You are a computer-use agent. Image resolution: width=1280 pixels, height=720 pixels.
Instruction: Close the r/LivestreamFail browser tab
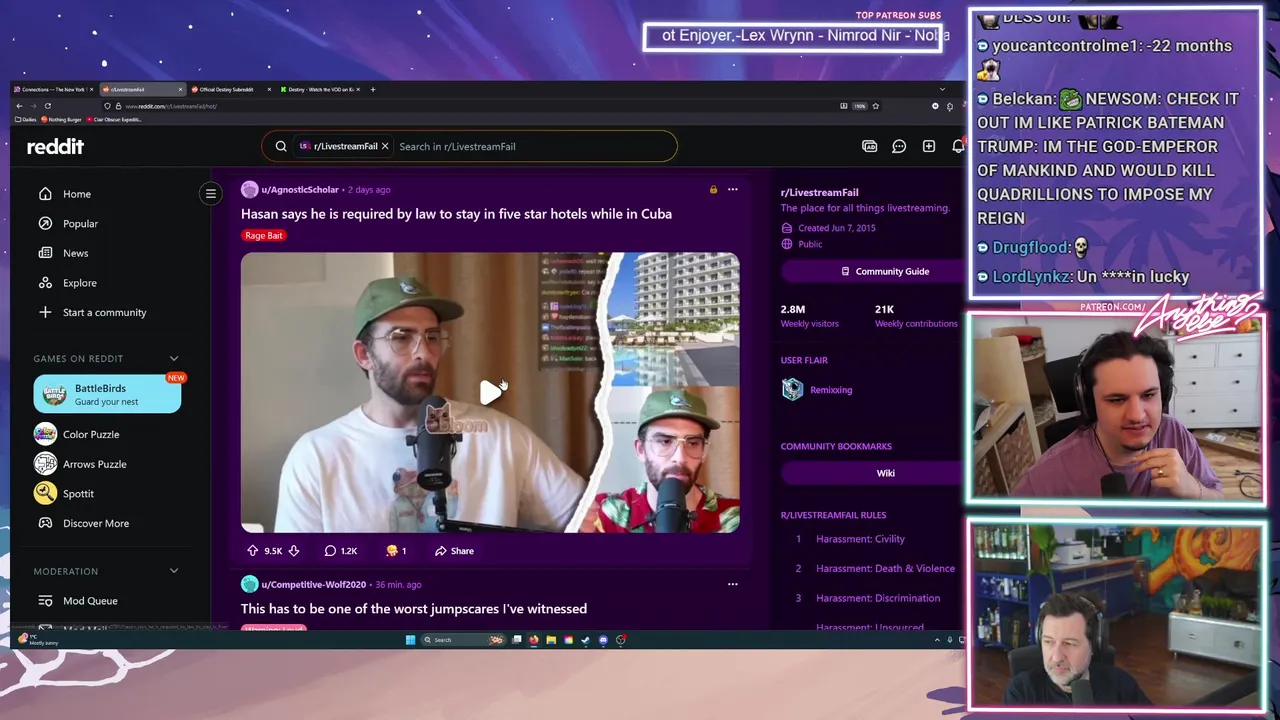pyautogui.click(x=180, y=89)
